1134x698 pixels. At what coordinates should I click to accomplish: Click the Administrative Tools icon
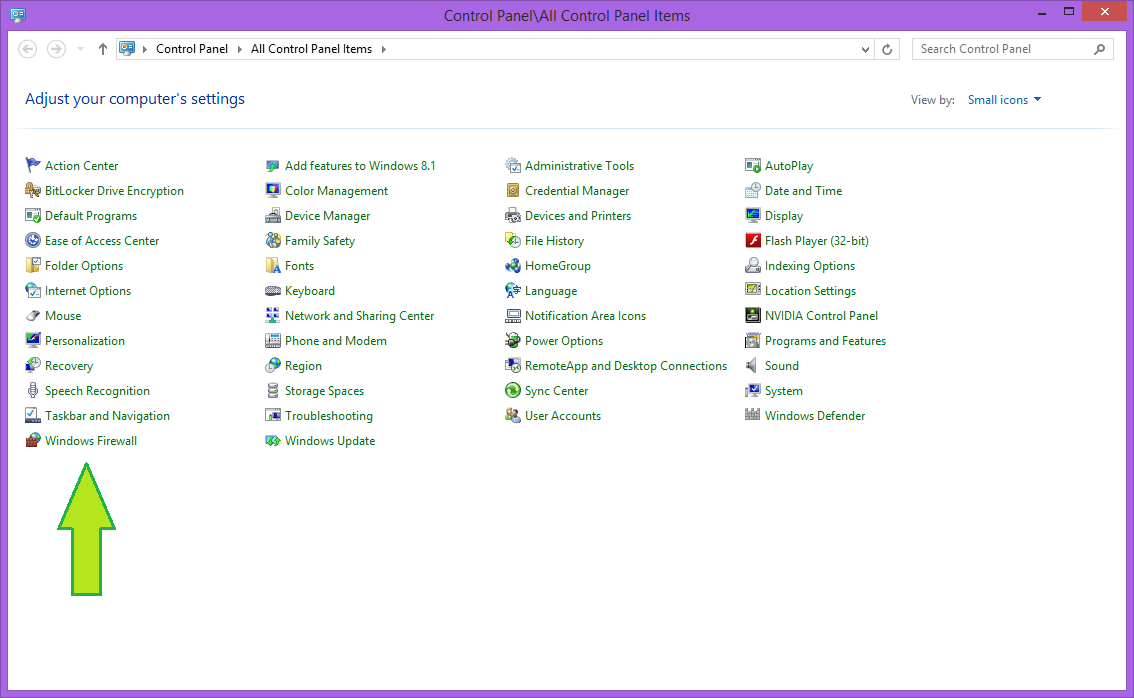(x=513, y=166)
